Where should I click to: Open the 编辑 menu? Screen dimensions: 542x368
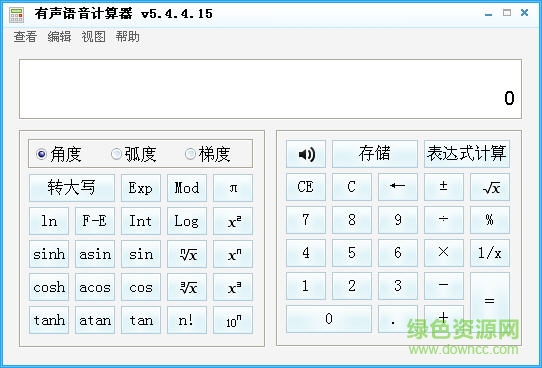point(59,36)
